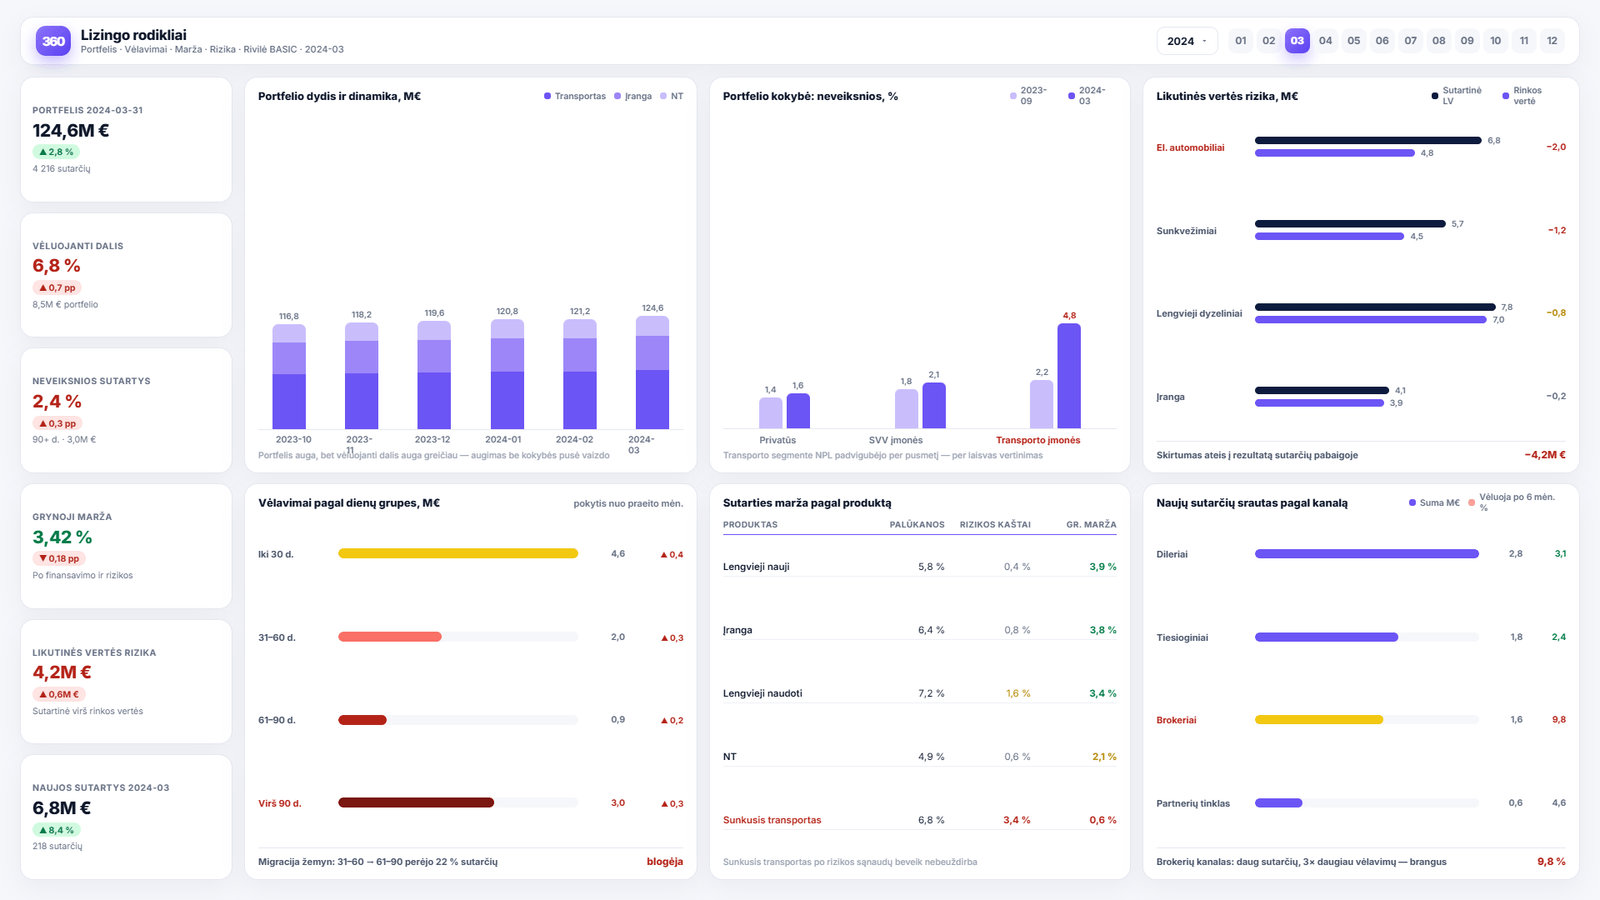Sort by RIZIKOS KAŠTAI column header

point(995,524)
